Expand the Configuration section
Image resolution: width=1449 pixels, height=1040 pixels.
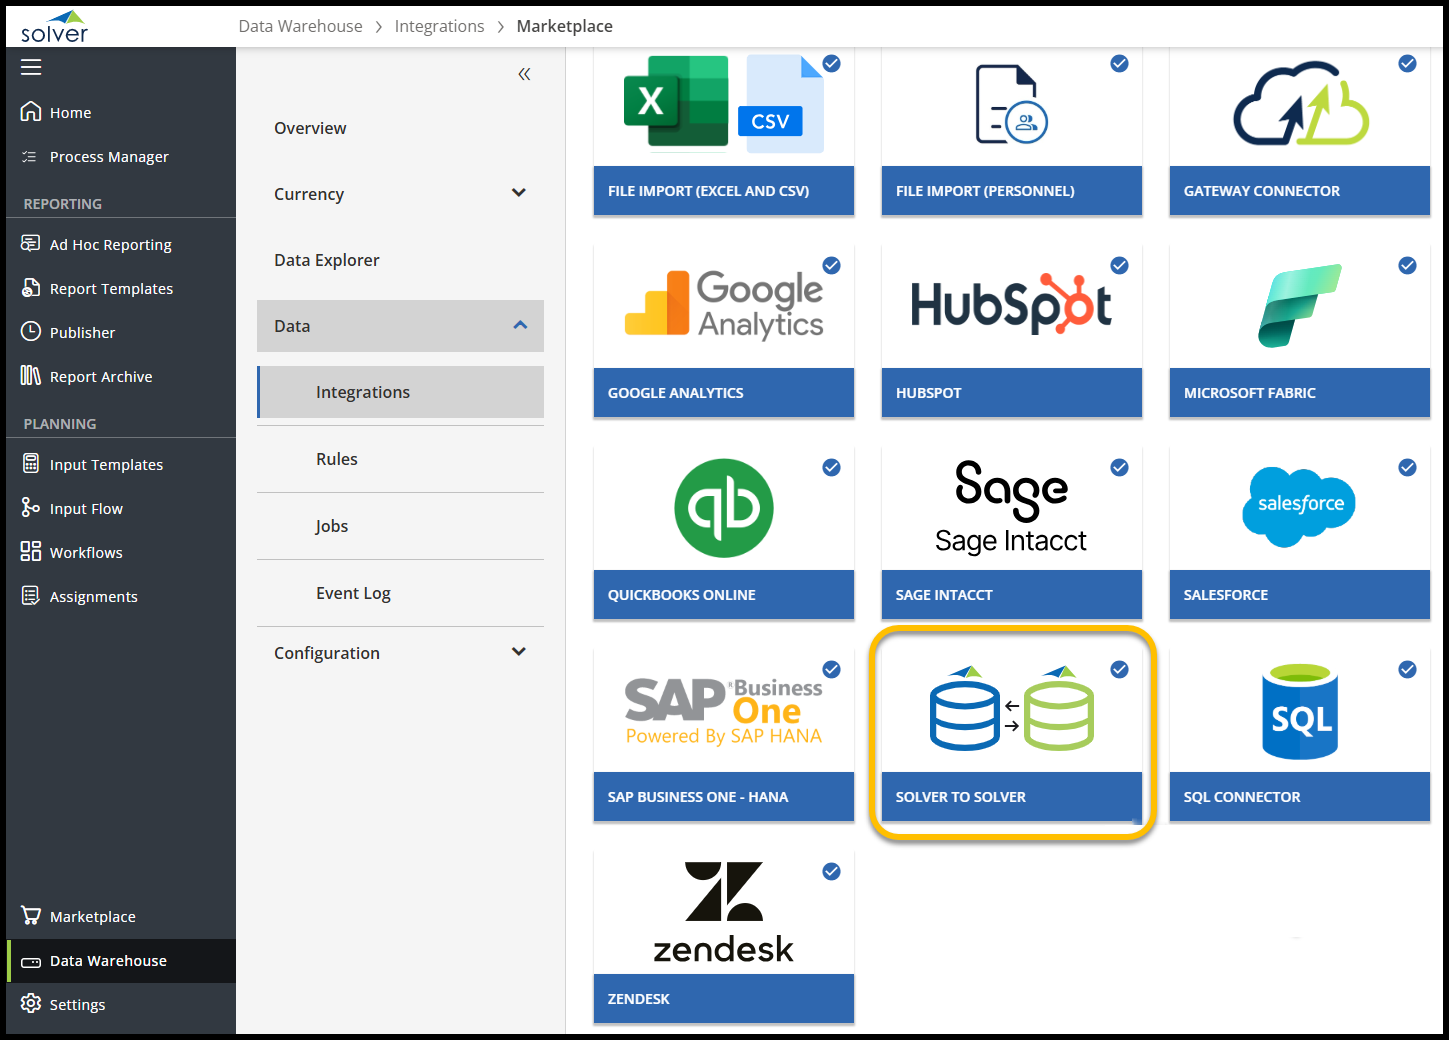pos(518,652)
